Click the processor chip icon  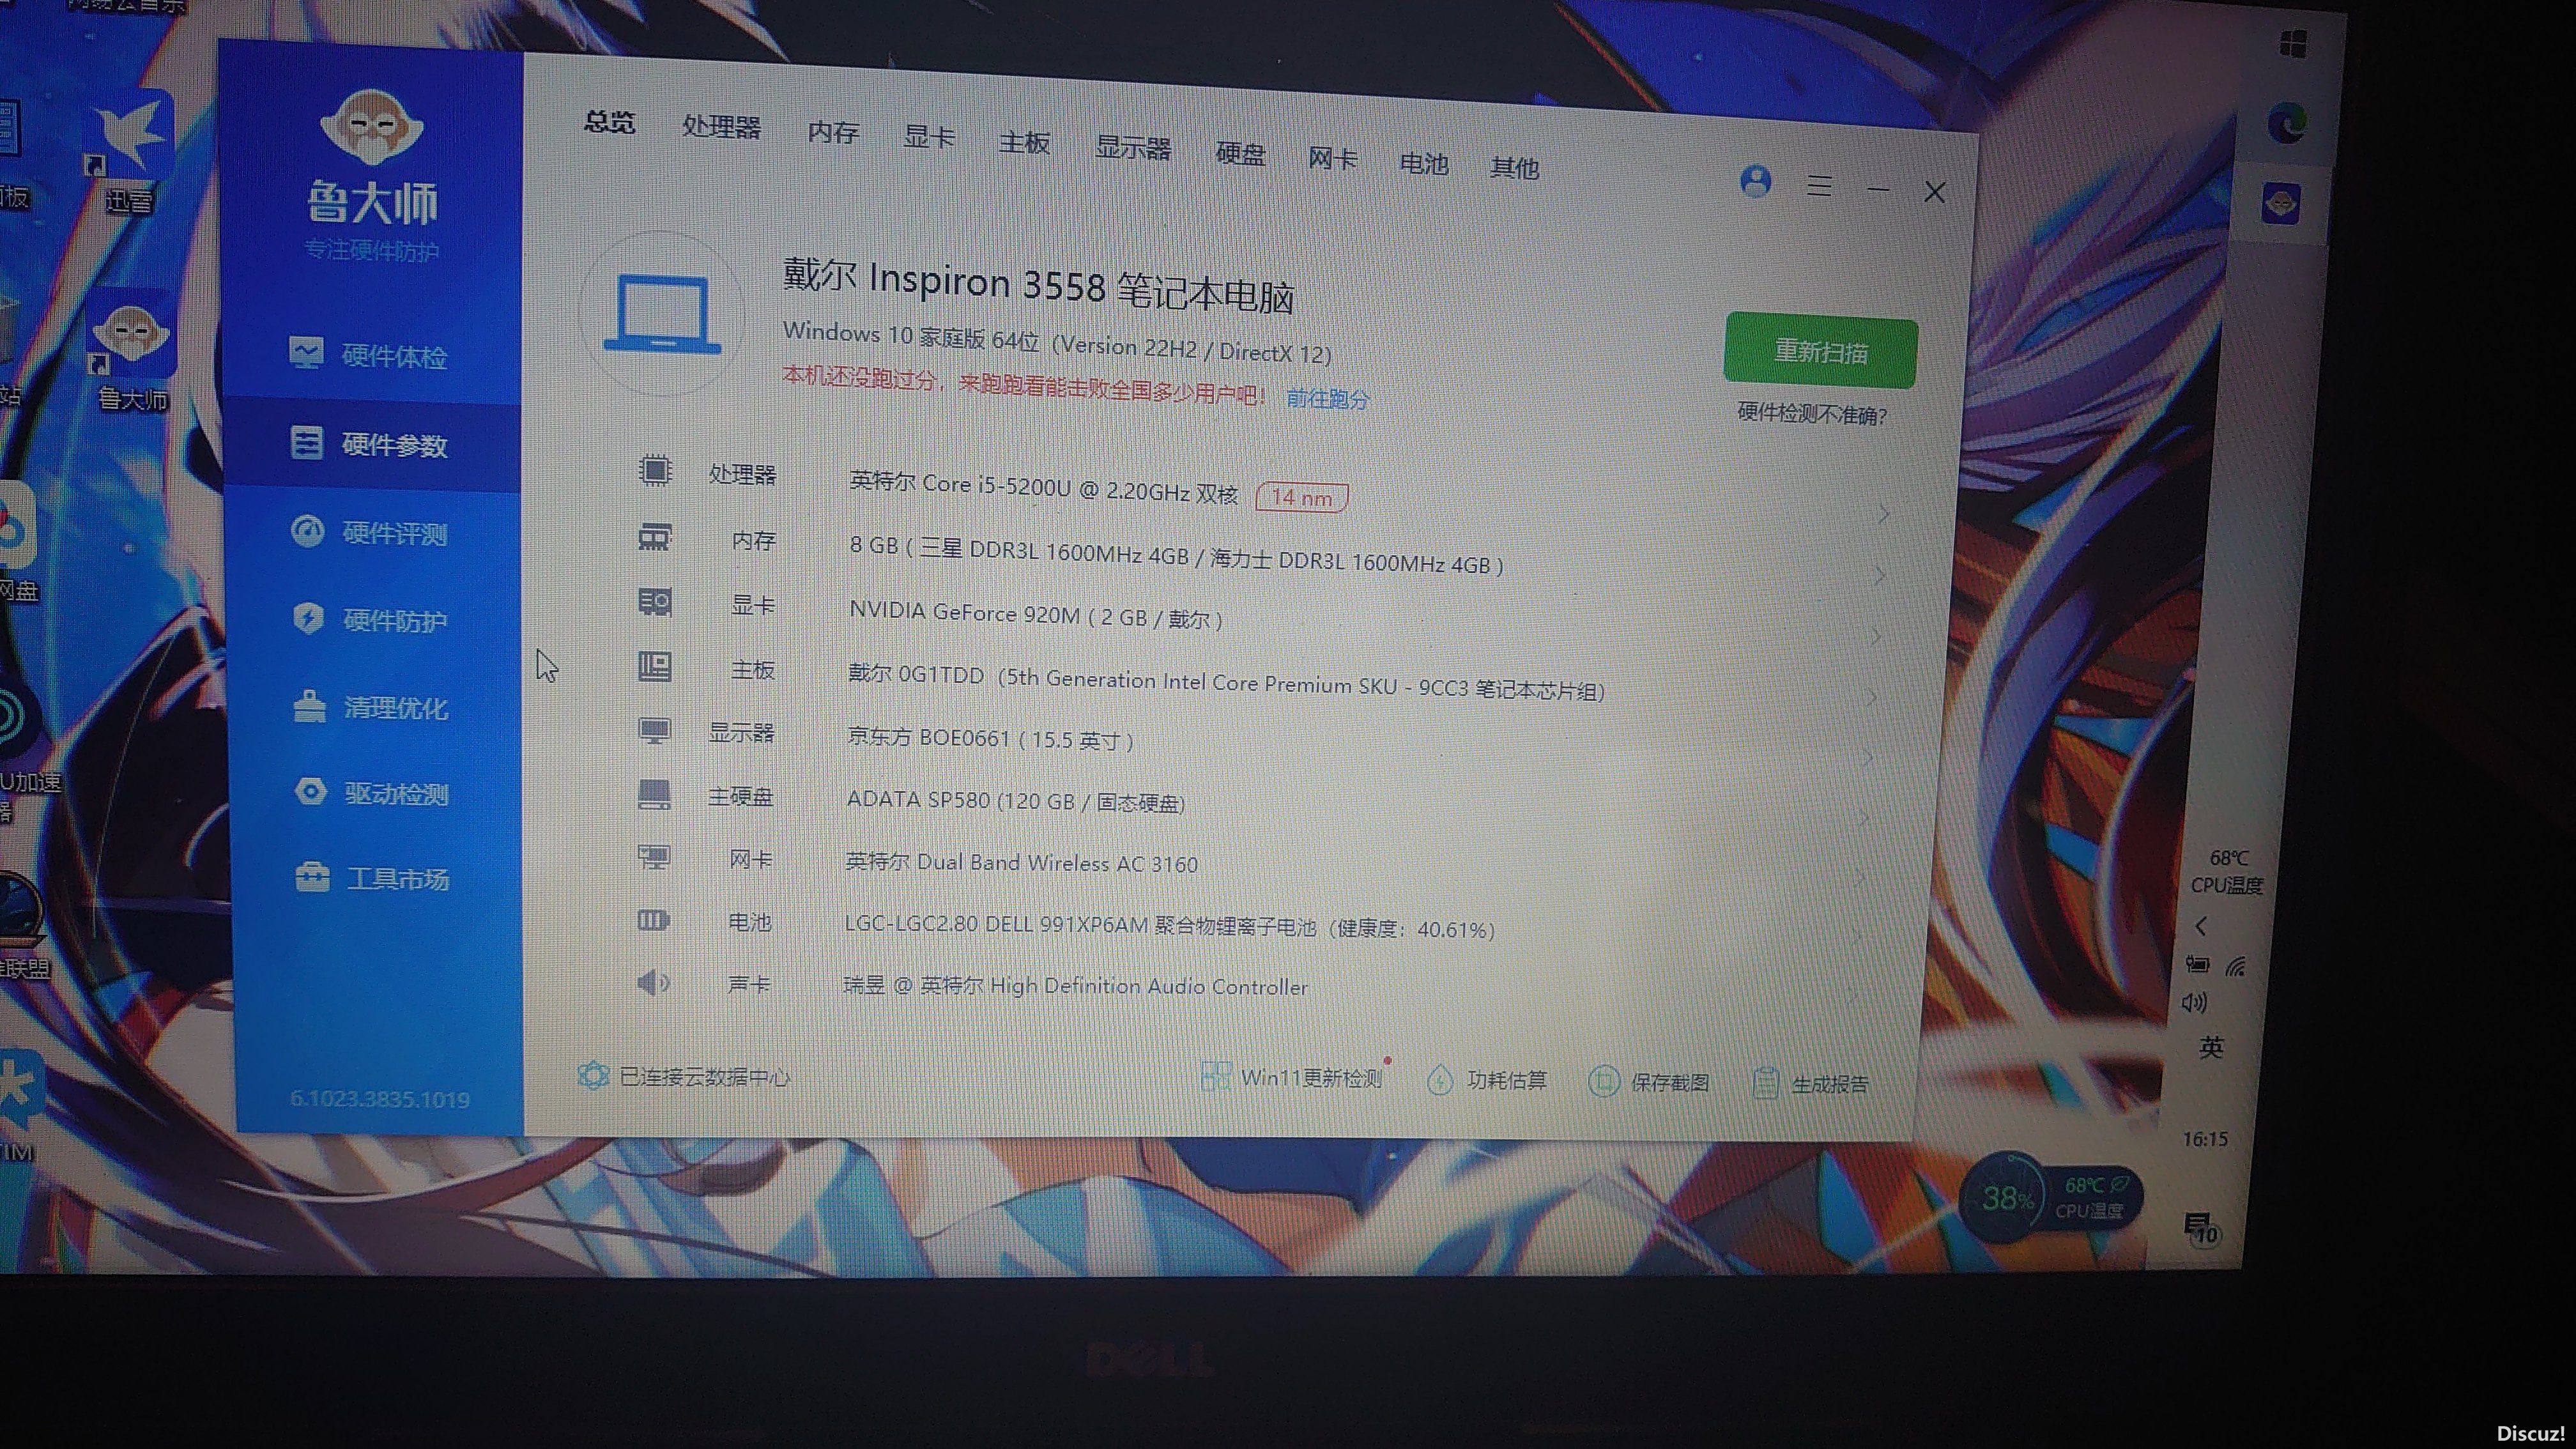pyautogui.click(x=655, y=470)
